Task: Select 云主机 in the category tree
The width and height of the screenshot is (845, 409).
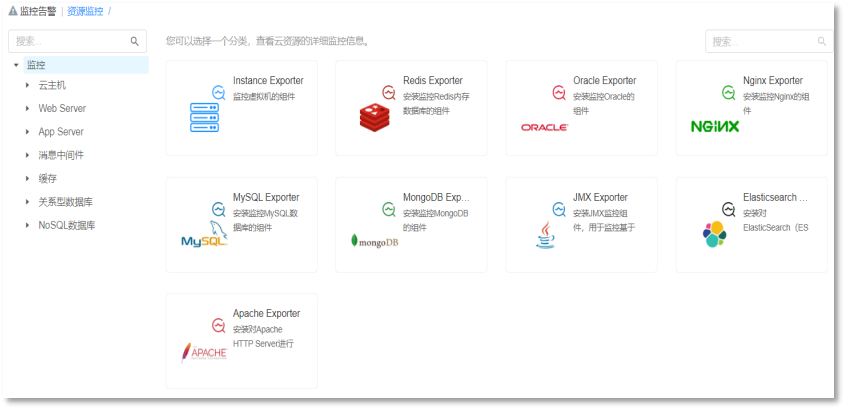Action: (52, 85)
